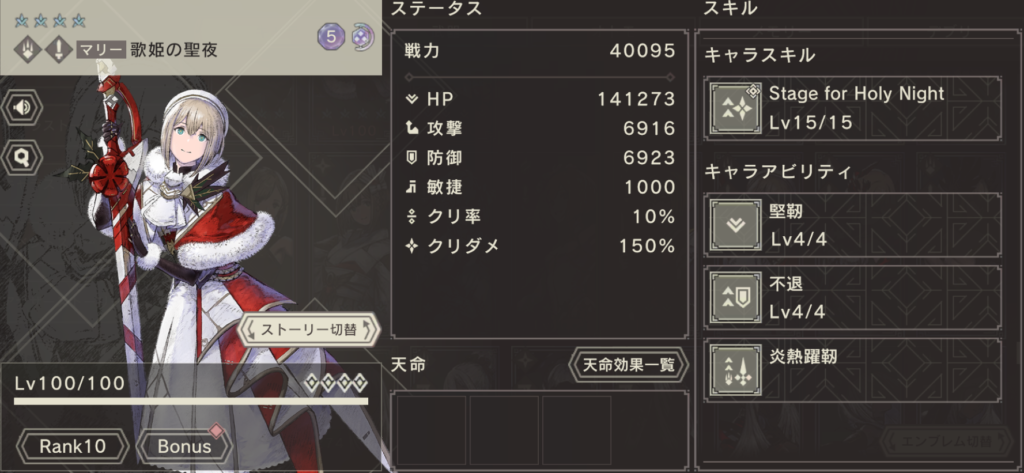1024x473 pixels.
Task: Tap the exclamation diamond icon
Action: [59, 50]
